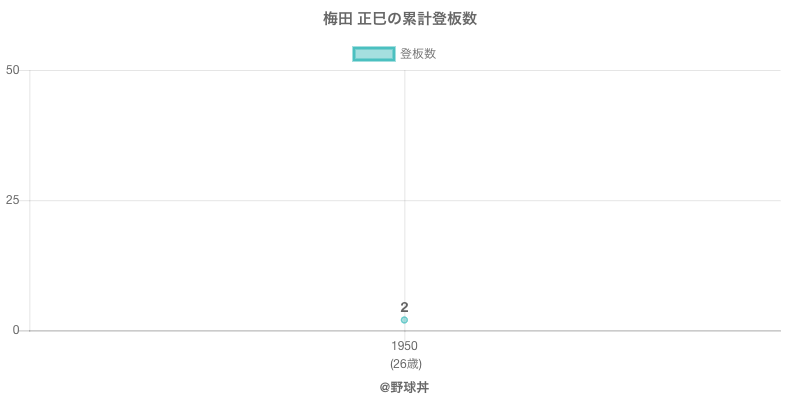Viewport: 800px width, 400px height.
Task: Click the x-axis year label 1950
Action: (x=404, y=346)
